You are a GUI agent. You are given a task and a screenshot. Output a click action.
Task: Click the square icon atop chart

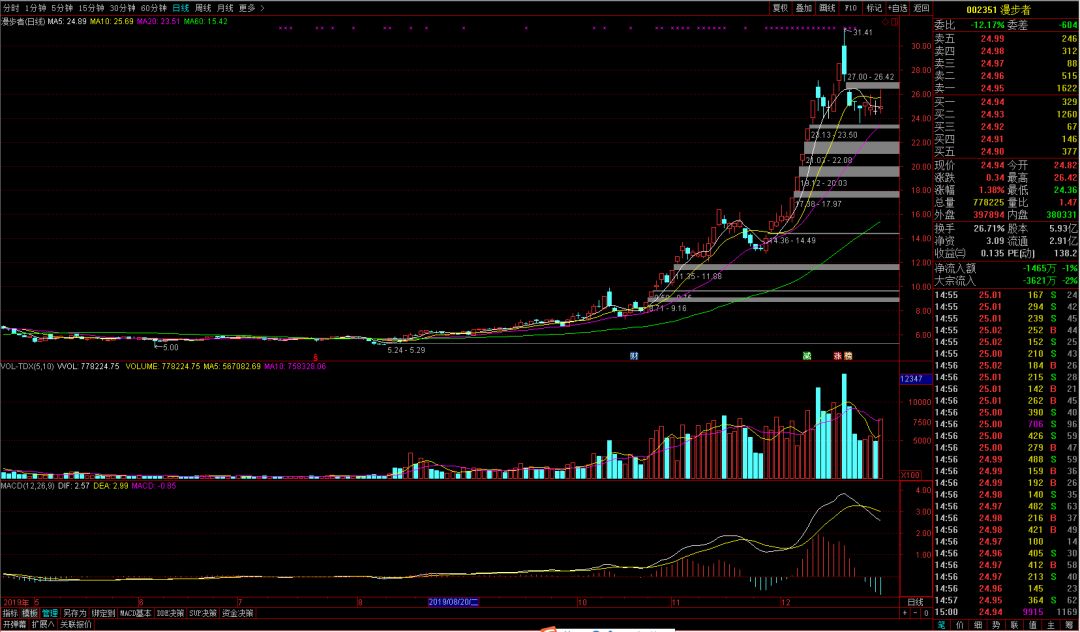coord(895,22)
